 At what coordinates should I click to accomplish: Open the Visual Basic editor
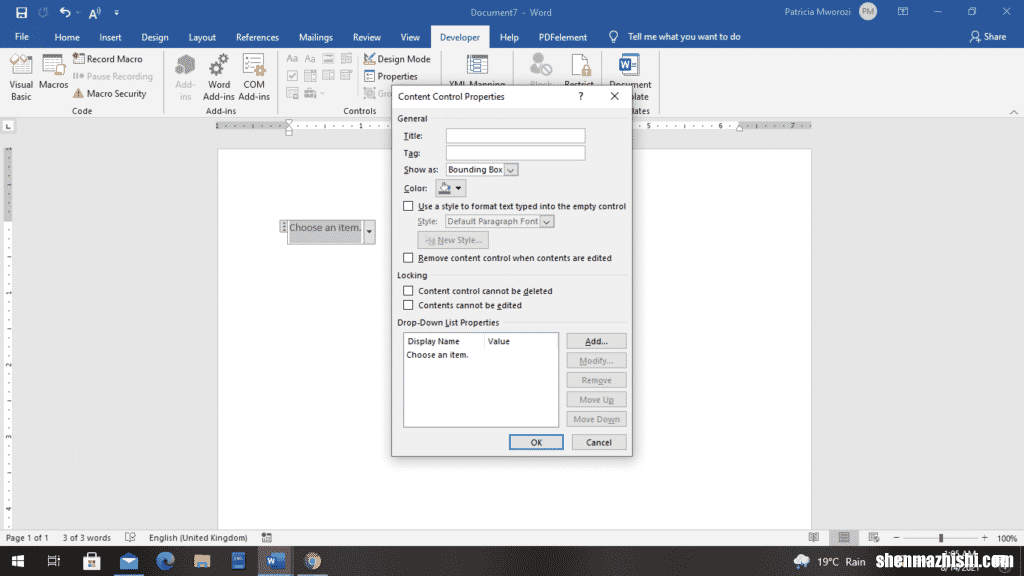coord(21,77)
